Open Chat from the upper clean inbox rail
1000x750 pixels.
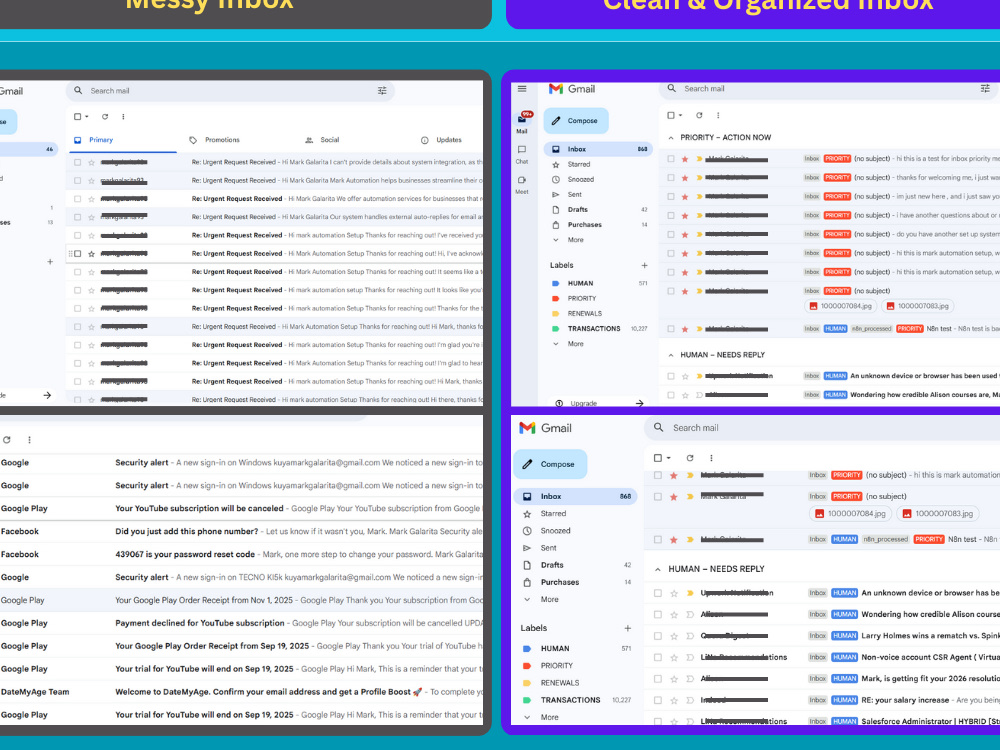(522, 150)
